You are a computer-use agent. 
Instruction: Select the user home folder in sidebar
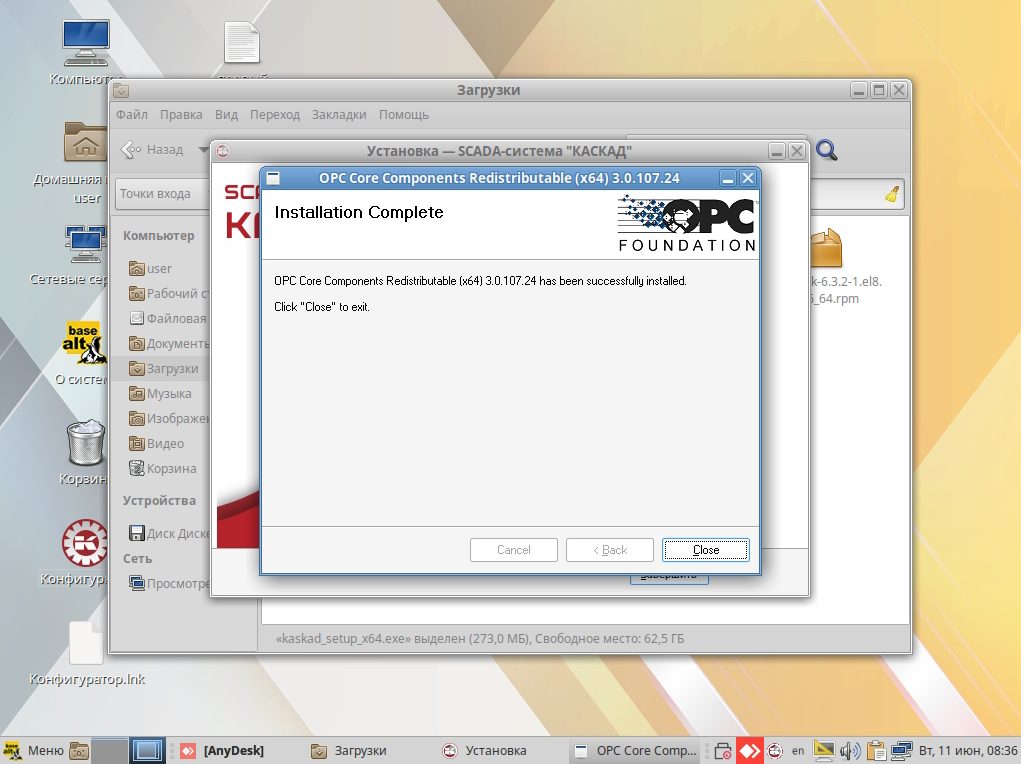[x=158, y=269]
